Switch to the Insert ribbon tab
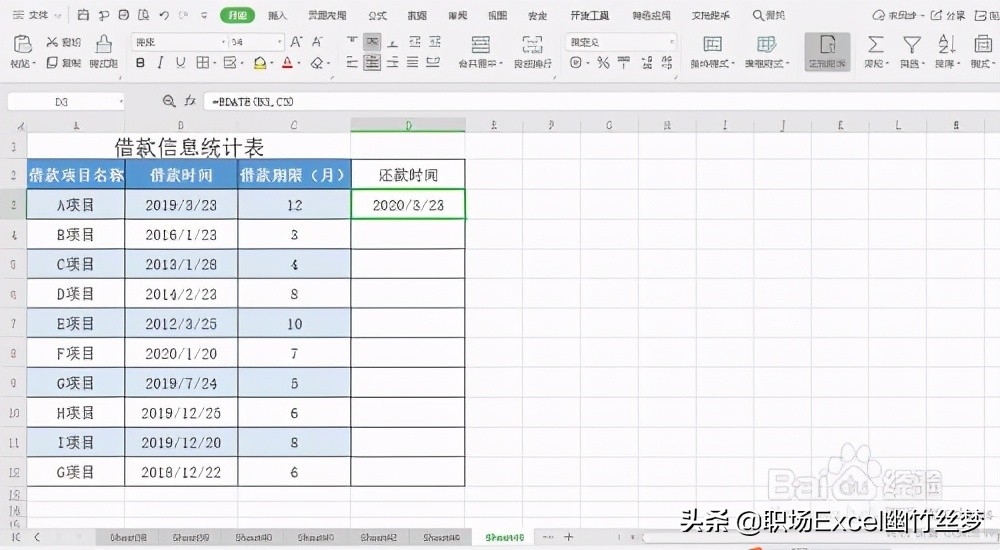1000x550 pixels. point(277,15)
